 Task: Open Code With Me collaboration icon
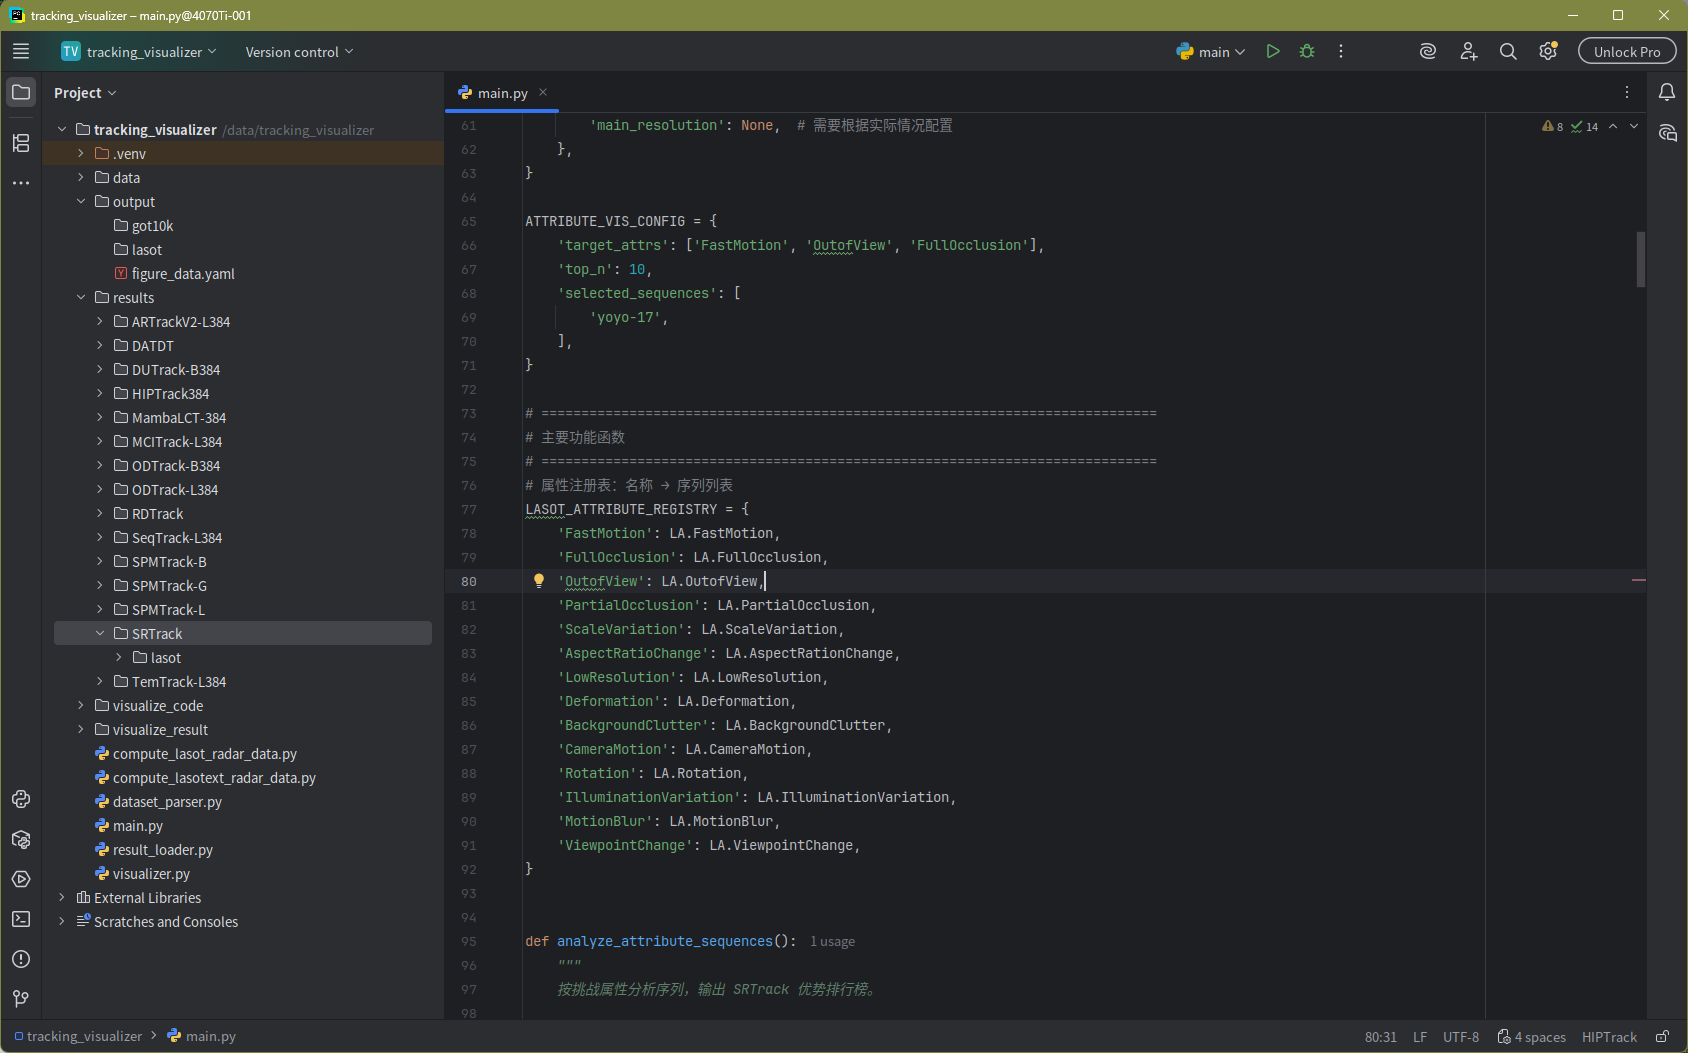[x=1468, y=52]
